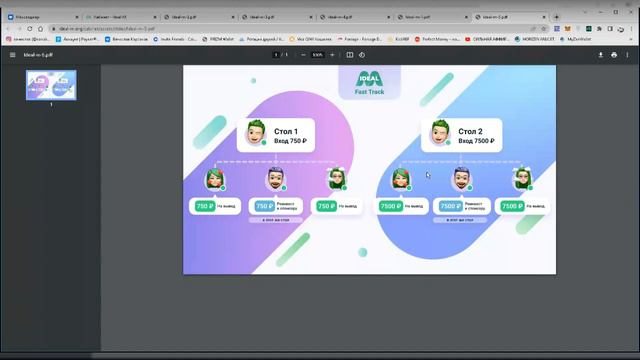Open the Forsage bookmark

360,39
